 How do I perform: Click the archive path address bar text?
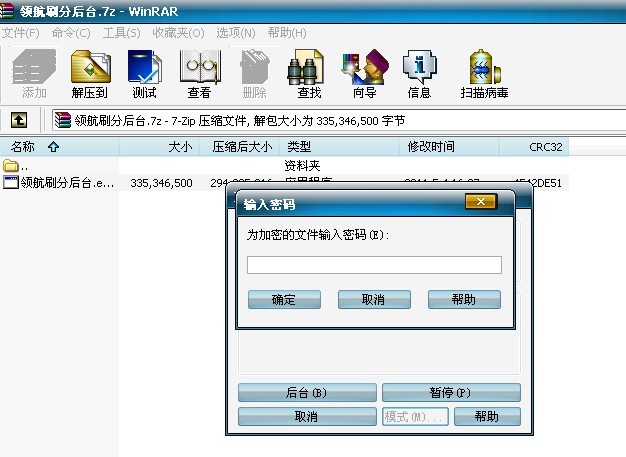(240, 121)
